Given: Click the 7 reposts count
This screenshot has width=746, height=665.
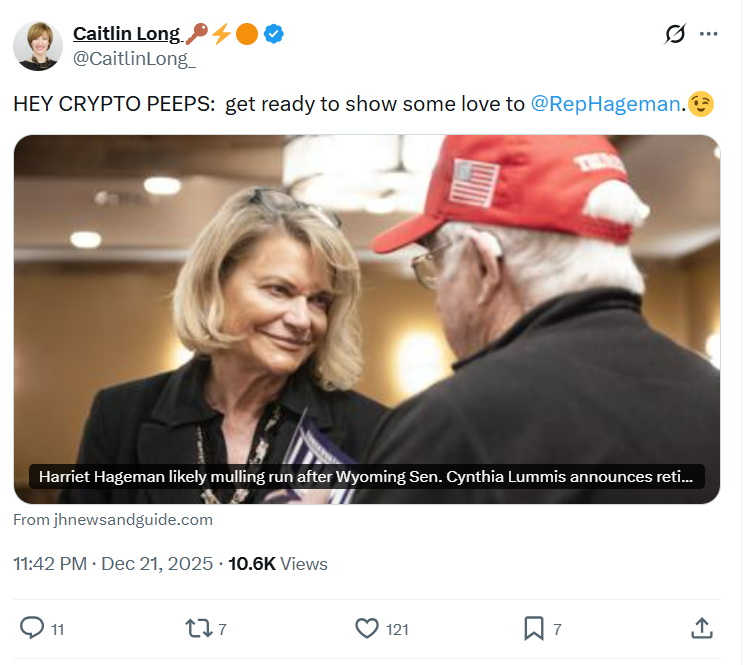Looking at the screenshot, I should 222,629.
